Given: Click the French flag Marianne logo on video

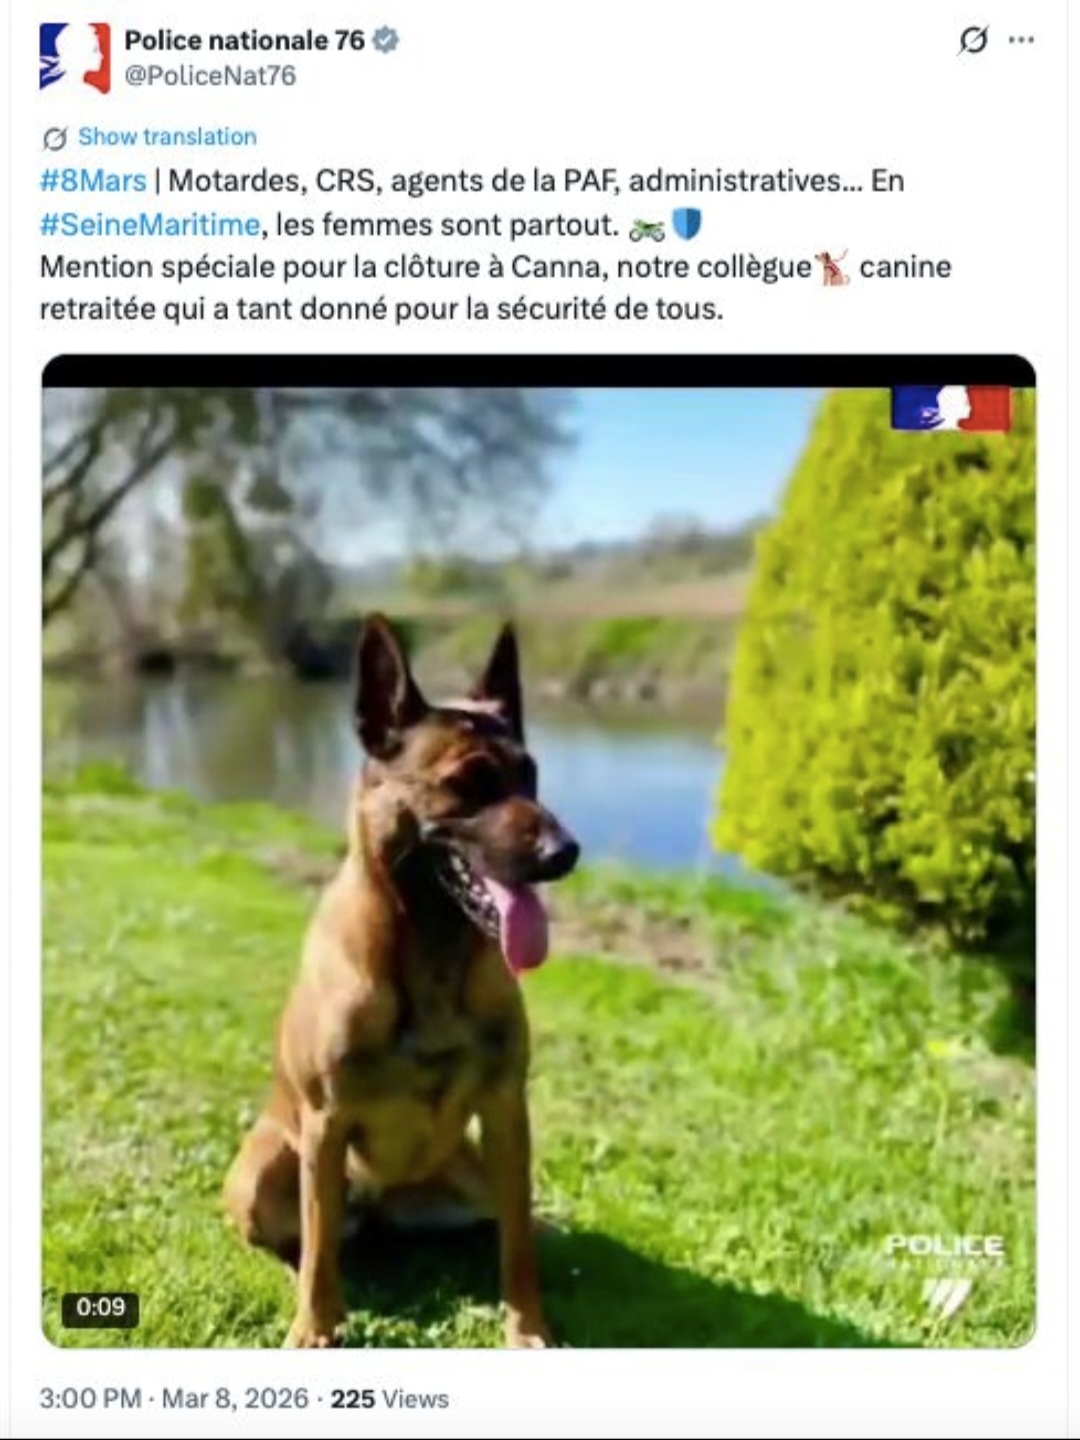Looking at the screenshot, I should [x=950, y=408].
